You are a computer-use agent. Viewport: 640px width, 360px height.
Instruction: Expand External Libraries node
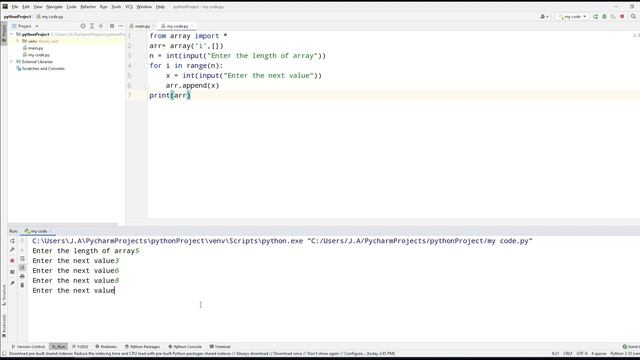[x=11, y=62]
